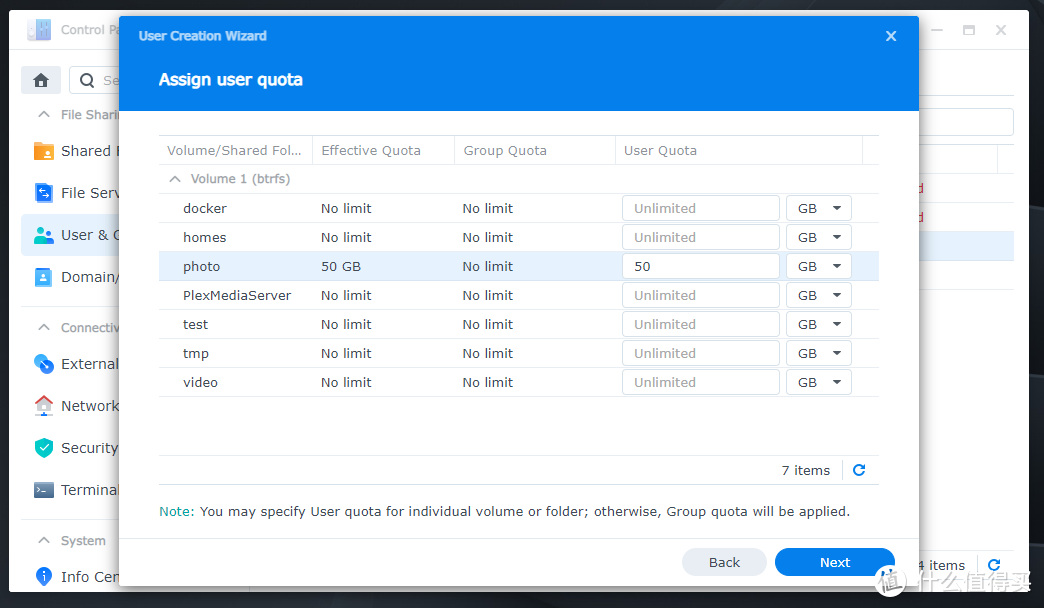Collapse the File Sharing section
Image resolution: width=1044 pixels, height=608 pixels.
[44, 115]
